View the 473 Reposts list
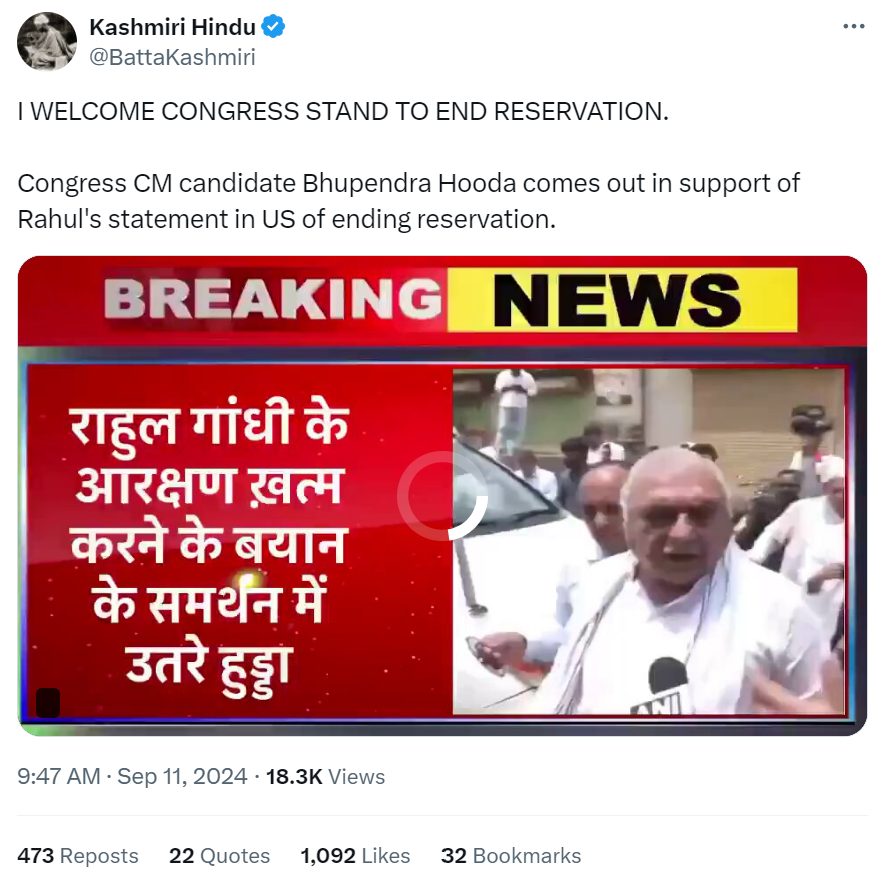 [x=78, y=855]
